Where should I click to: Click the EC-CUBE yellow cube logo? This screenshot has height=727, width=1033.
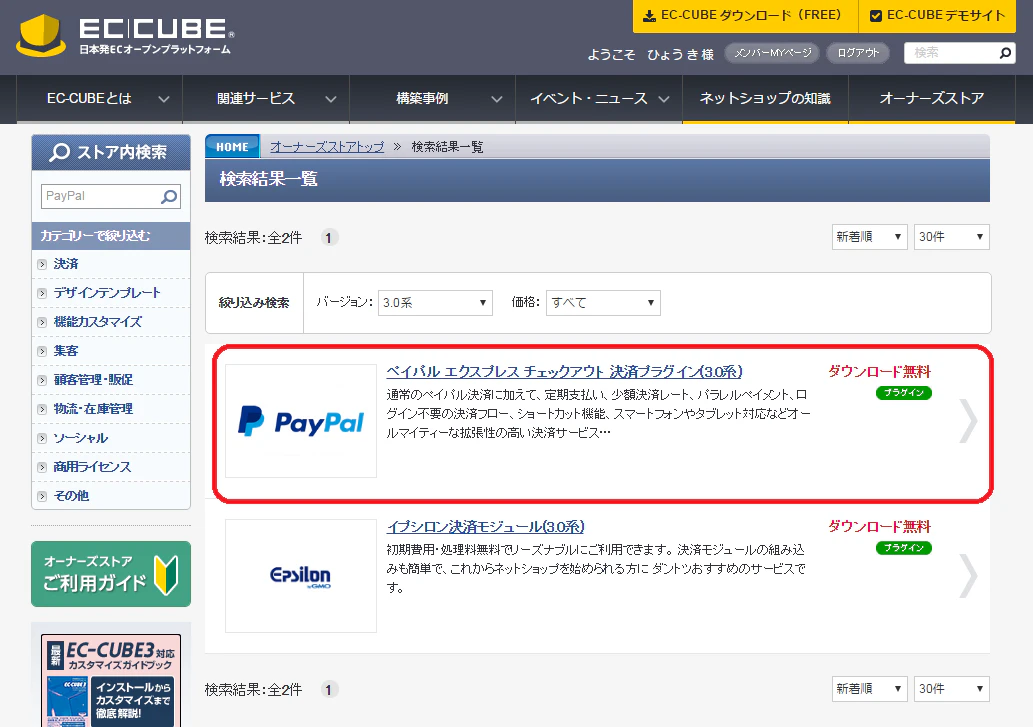[42, 36]
